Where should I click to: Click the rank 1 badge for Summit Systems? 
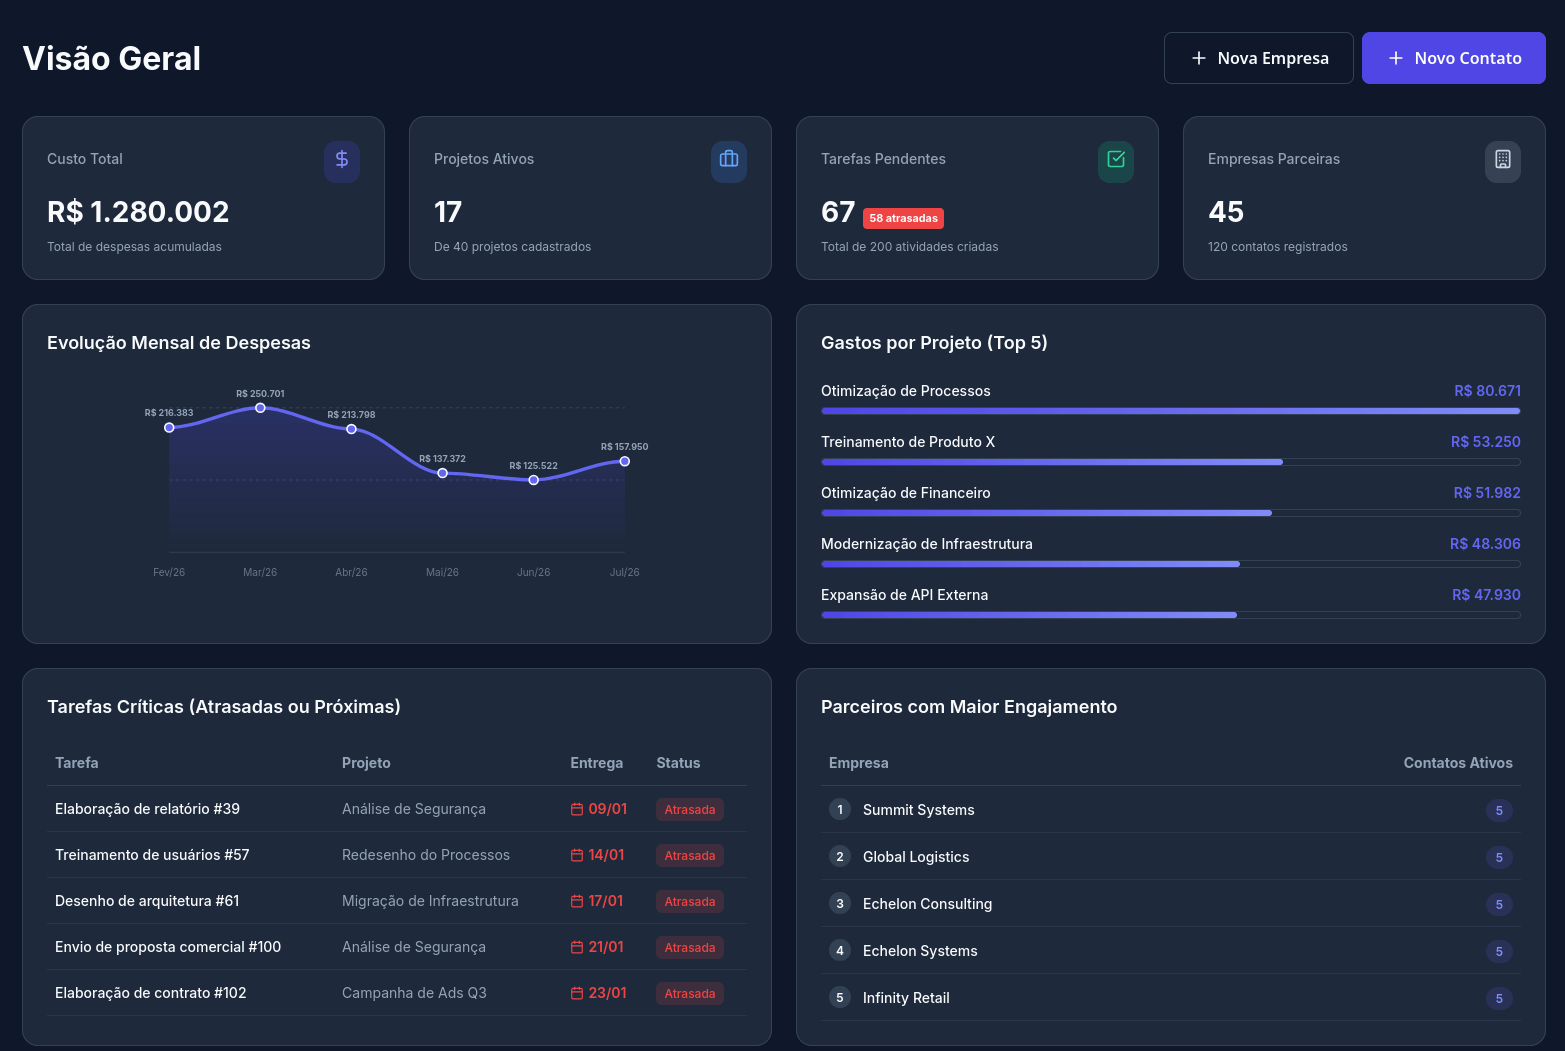840,809
